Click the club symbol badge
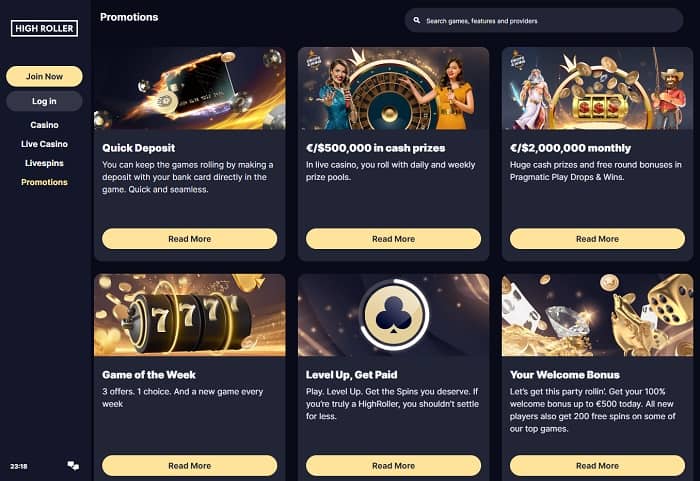Image resolution: width=700 pixels, height=481 pixels. (x=393, y=315)
